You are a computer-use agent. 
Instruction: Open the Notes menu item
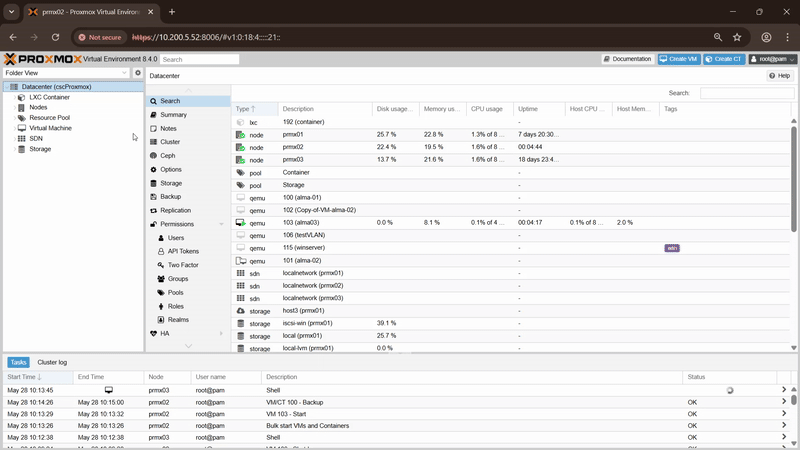point(188,129)
